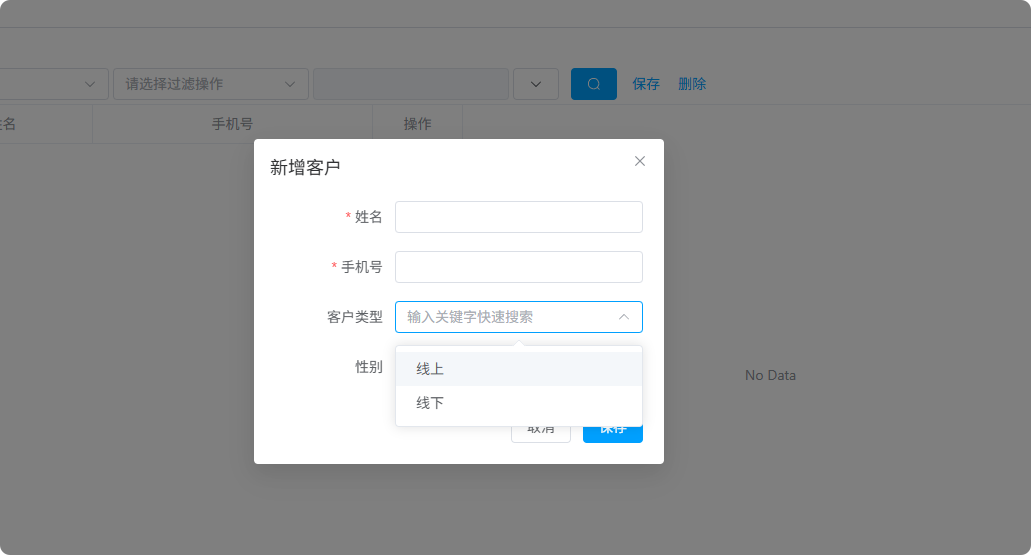Open the small chevron dropdown beside search
The height and width of the screenshot is (555, 1031).
click(536, 84)
